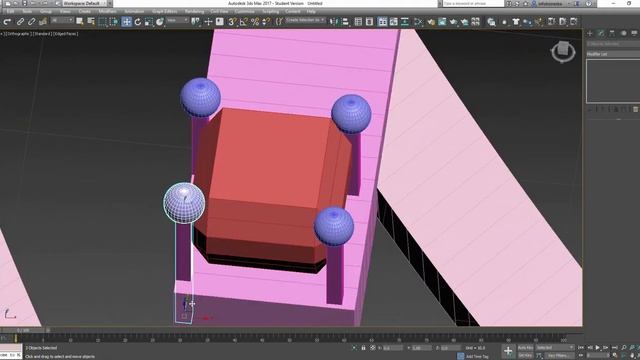
Task: Toggle Spinner Snap
Action: 266,22
